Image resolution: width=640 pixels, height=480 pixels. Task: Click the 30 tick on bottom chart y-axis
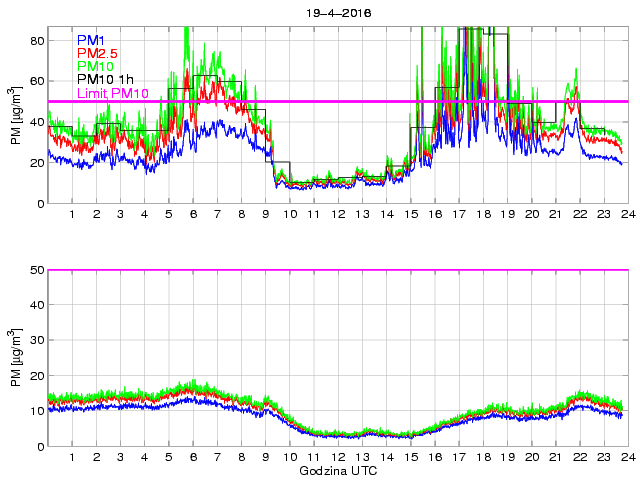[x=35, y=340]
